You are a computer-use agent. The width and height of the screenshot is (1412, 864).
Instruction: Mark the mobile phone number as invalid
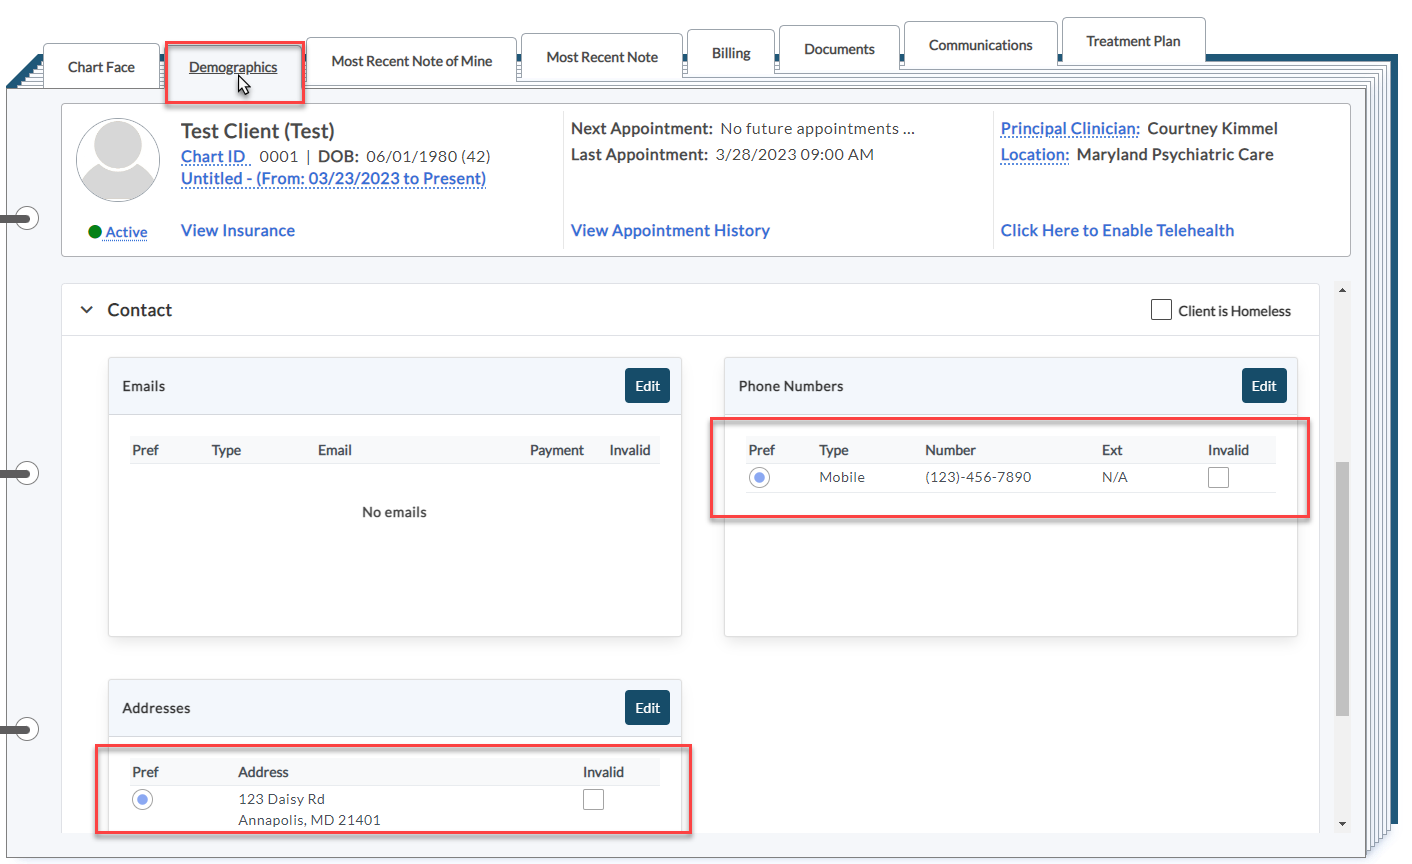pos(1218,478)
